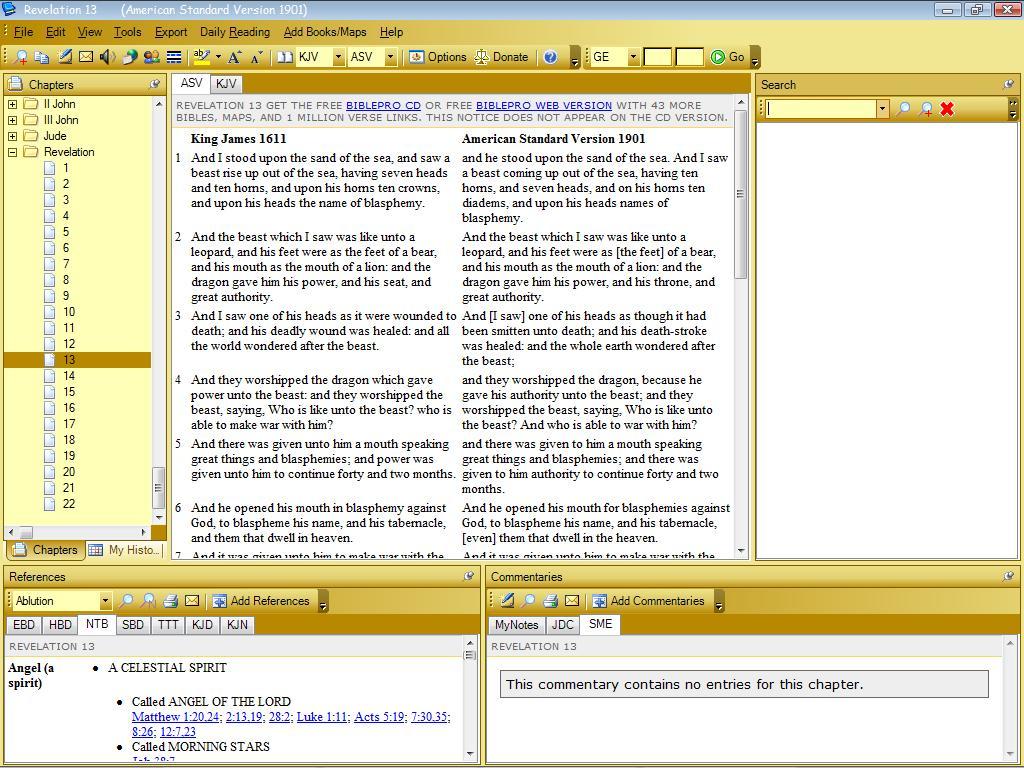This screenshot has width=1024, height=768.
Task: Click the Chapters panel vertical scrollbar thumb
Action: coord(158,488)
